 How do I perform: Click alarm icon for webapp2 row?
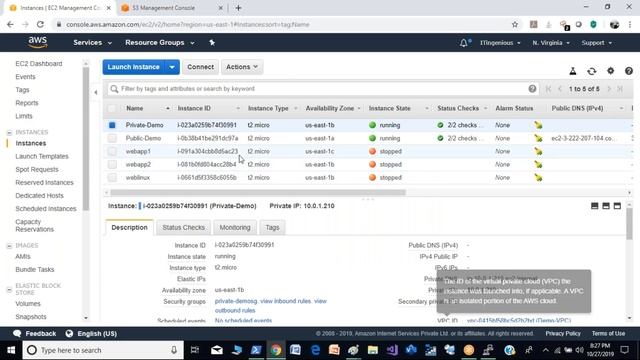538,164
